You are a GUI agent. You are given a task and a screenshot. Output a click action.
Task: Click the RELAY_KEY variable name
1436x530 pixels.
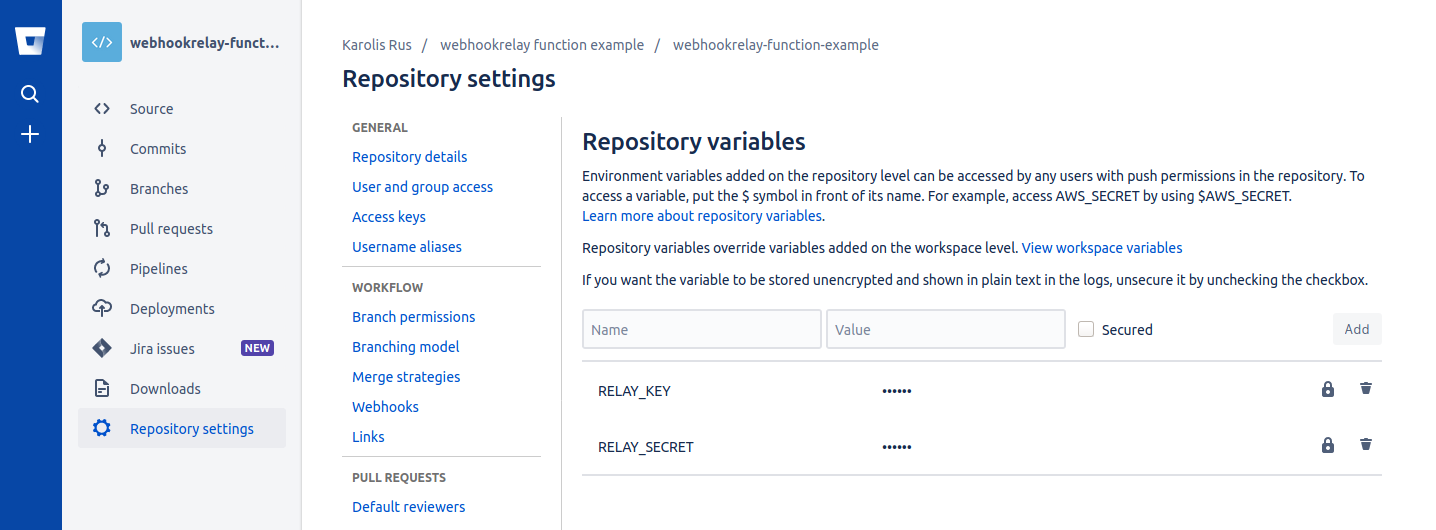click(x=634, y=391)
